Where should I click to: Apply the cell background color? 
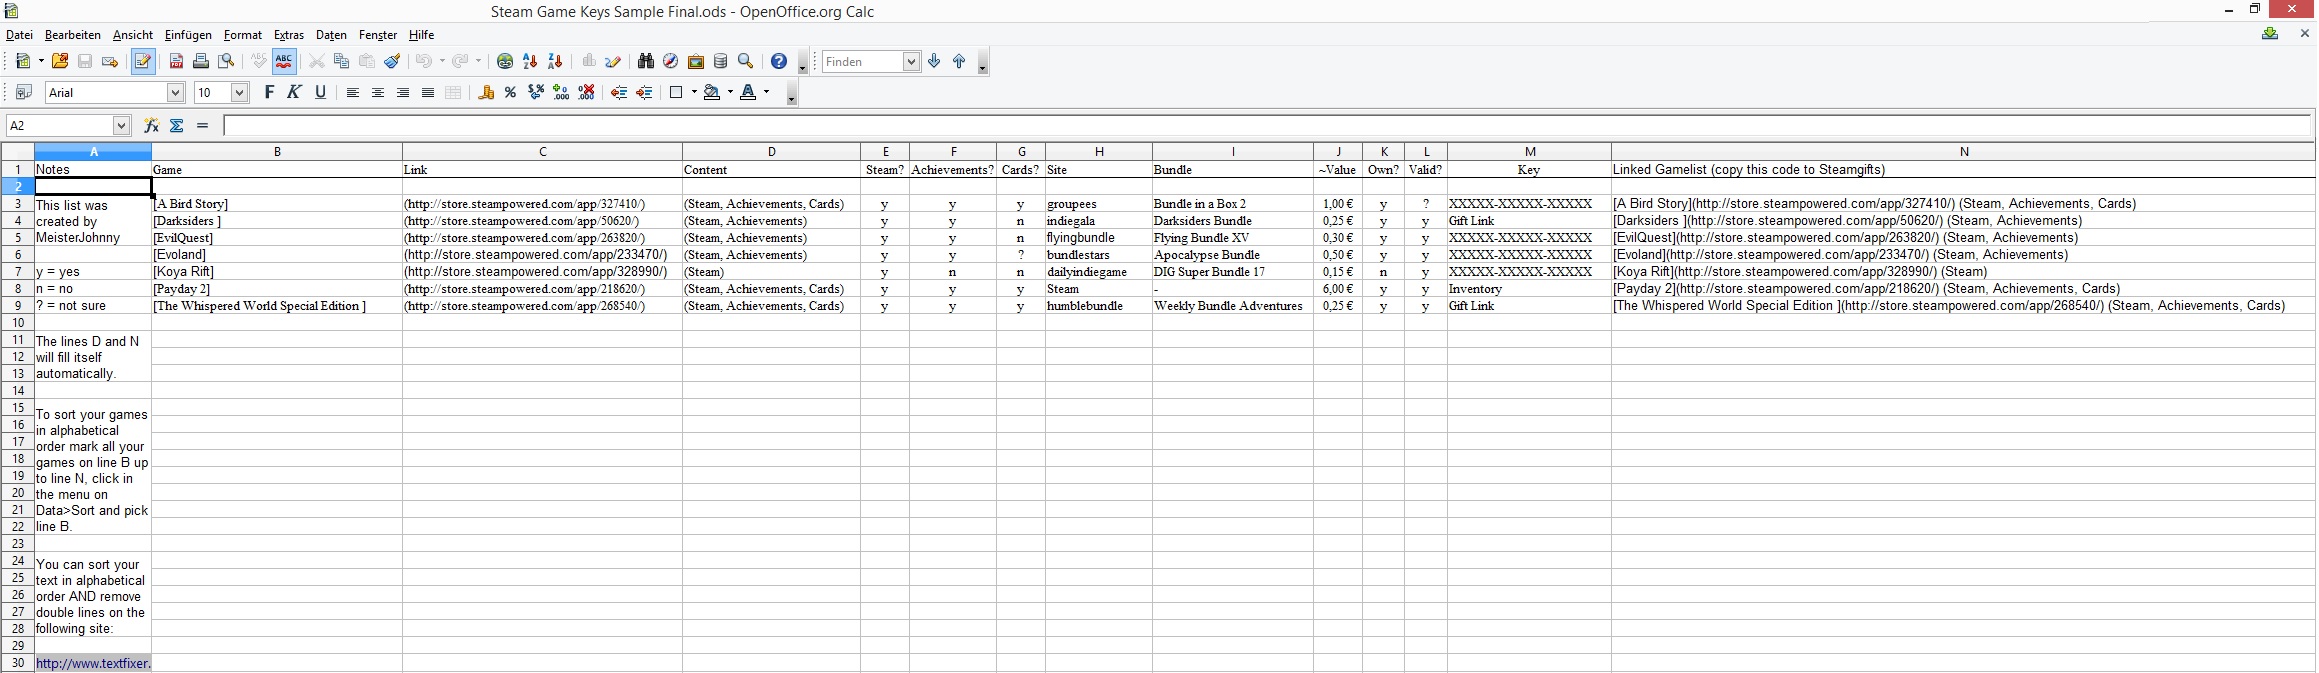pos(712,93)
